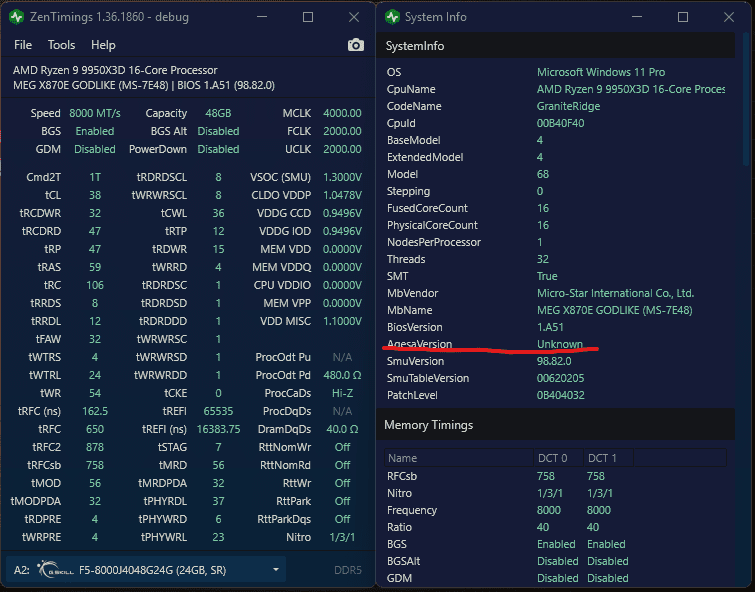Click the Name column header
Viewport: 755px width, 592px height.
click(x=402, y=458)
